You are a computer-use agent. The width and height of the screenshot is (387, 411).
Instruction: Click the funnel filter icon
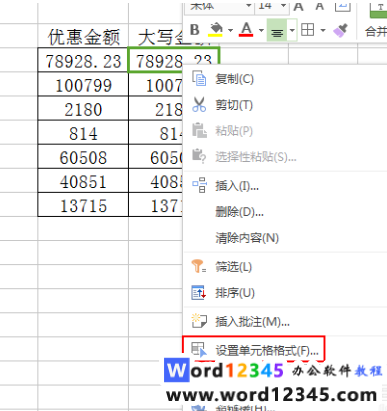(199, 266)
